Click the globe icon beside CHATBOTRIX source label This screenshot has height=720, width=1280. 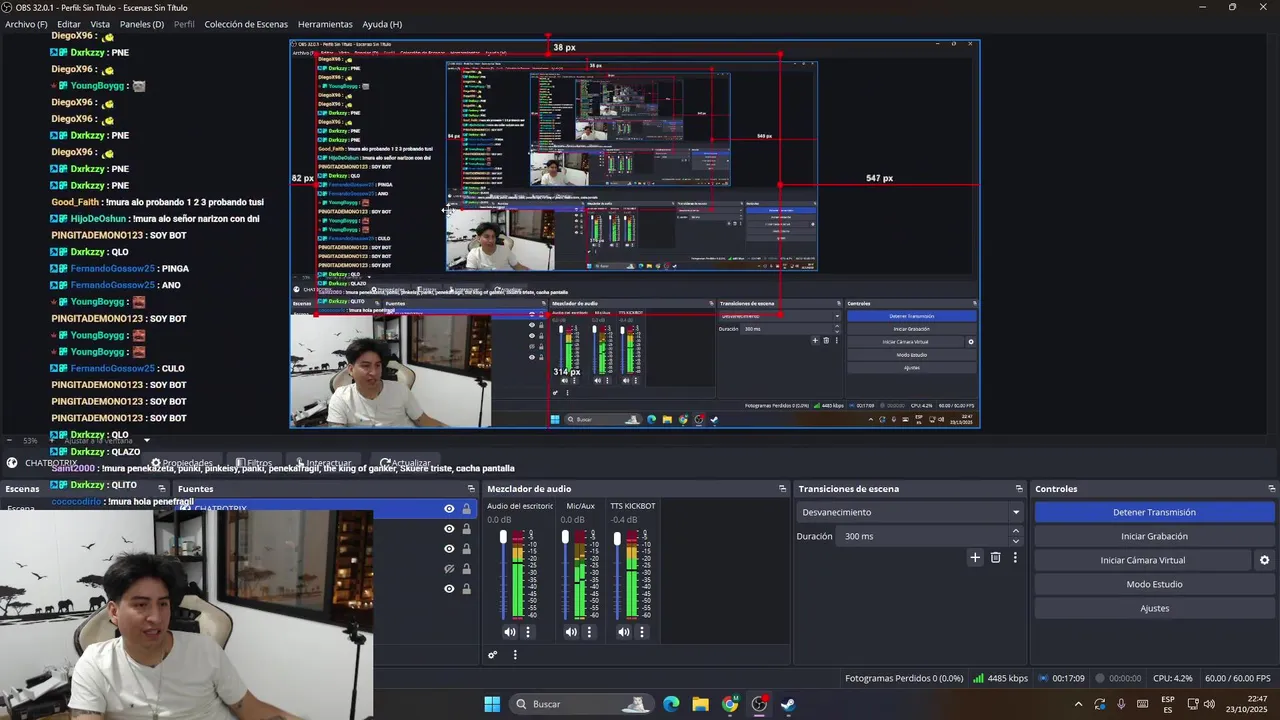coord(12,463)
